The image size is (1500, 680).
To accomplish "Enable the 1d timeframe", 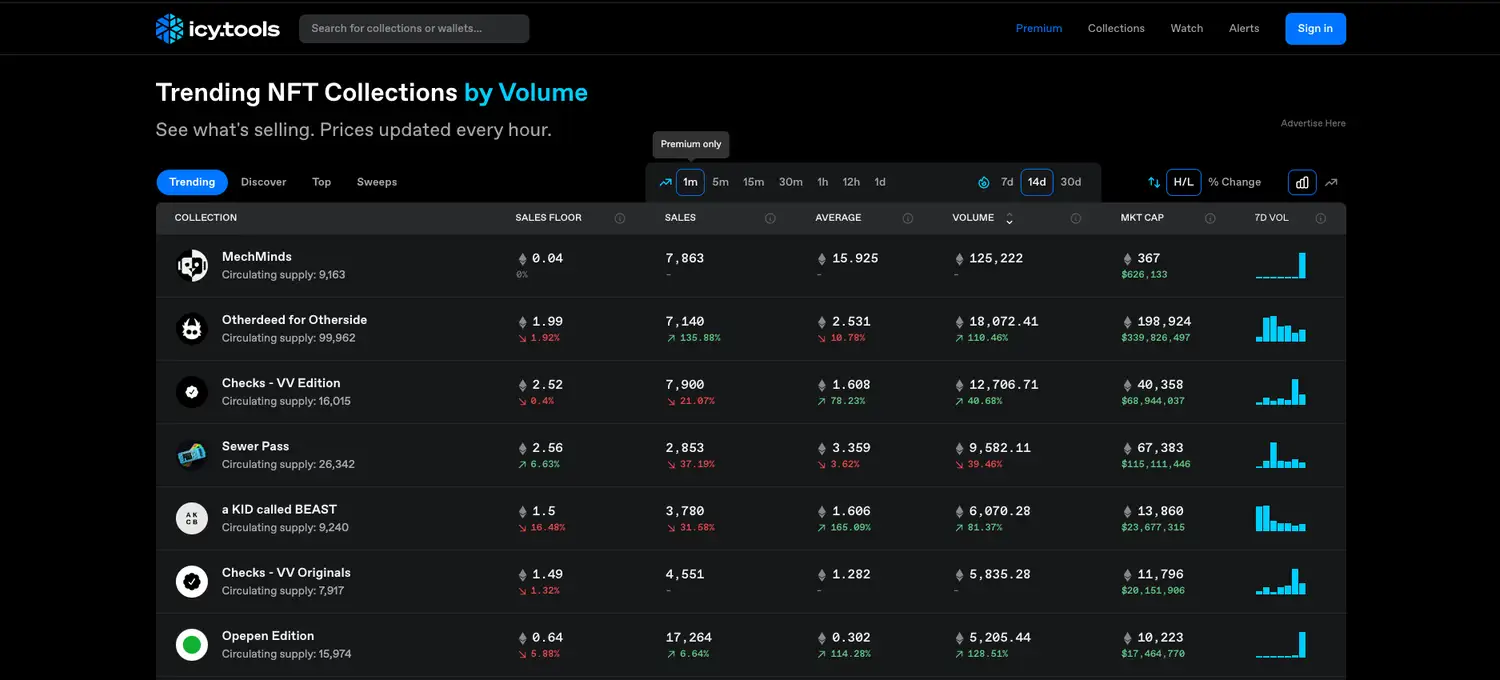I will point(879,181).
